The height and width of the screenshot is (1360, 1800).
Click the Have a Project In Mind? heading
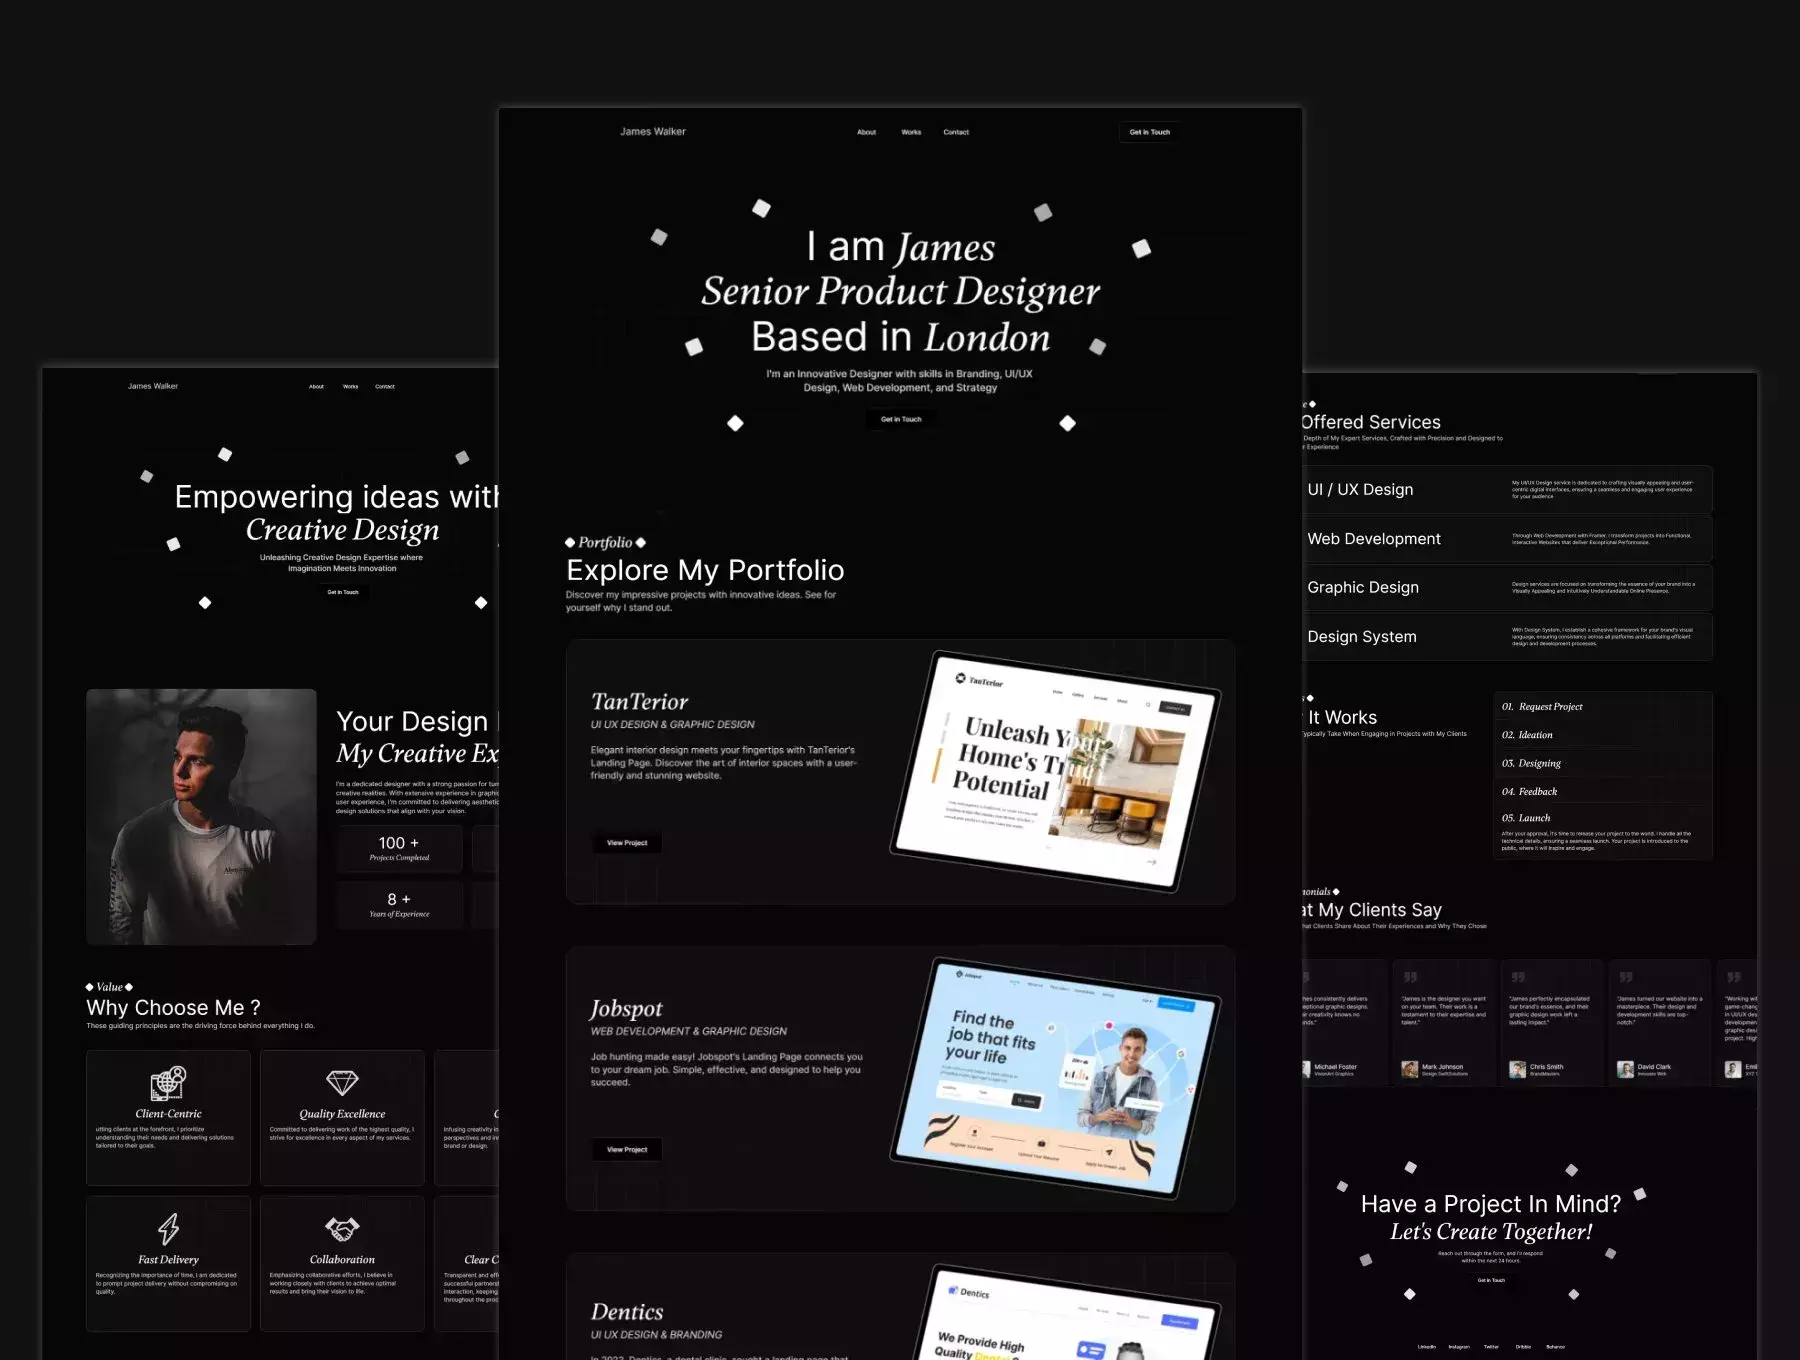1491,1204
